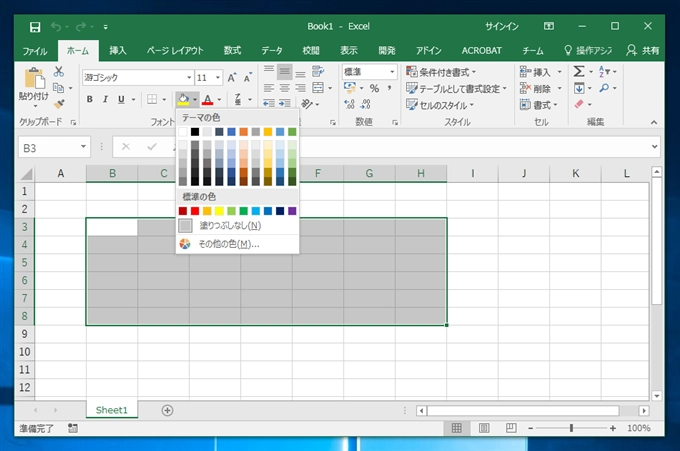Expand the formula bar chevron
This screenshot has height=451, width=680.
pos(654,147)
